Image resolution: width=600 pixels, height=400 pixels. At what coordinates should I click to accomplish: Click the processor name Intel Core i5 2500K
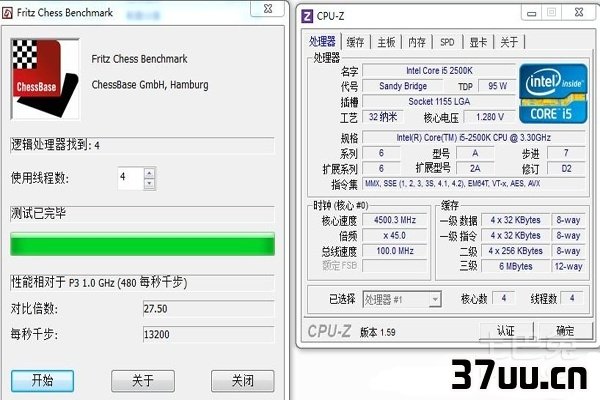pos(439,71)
